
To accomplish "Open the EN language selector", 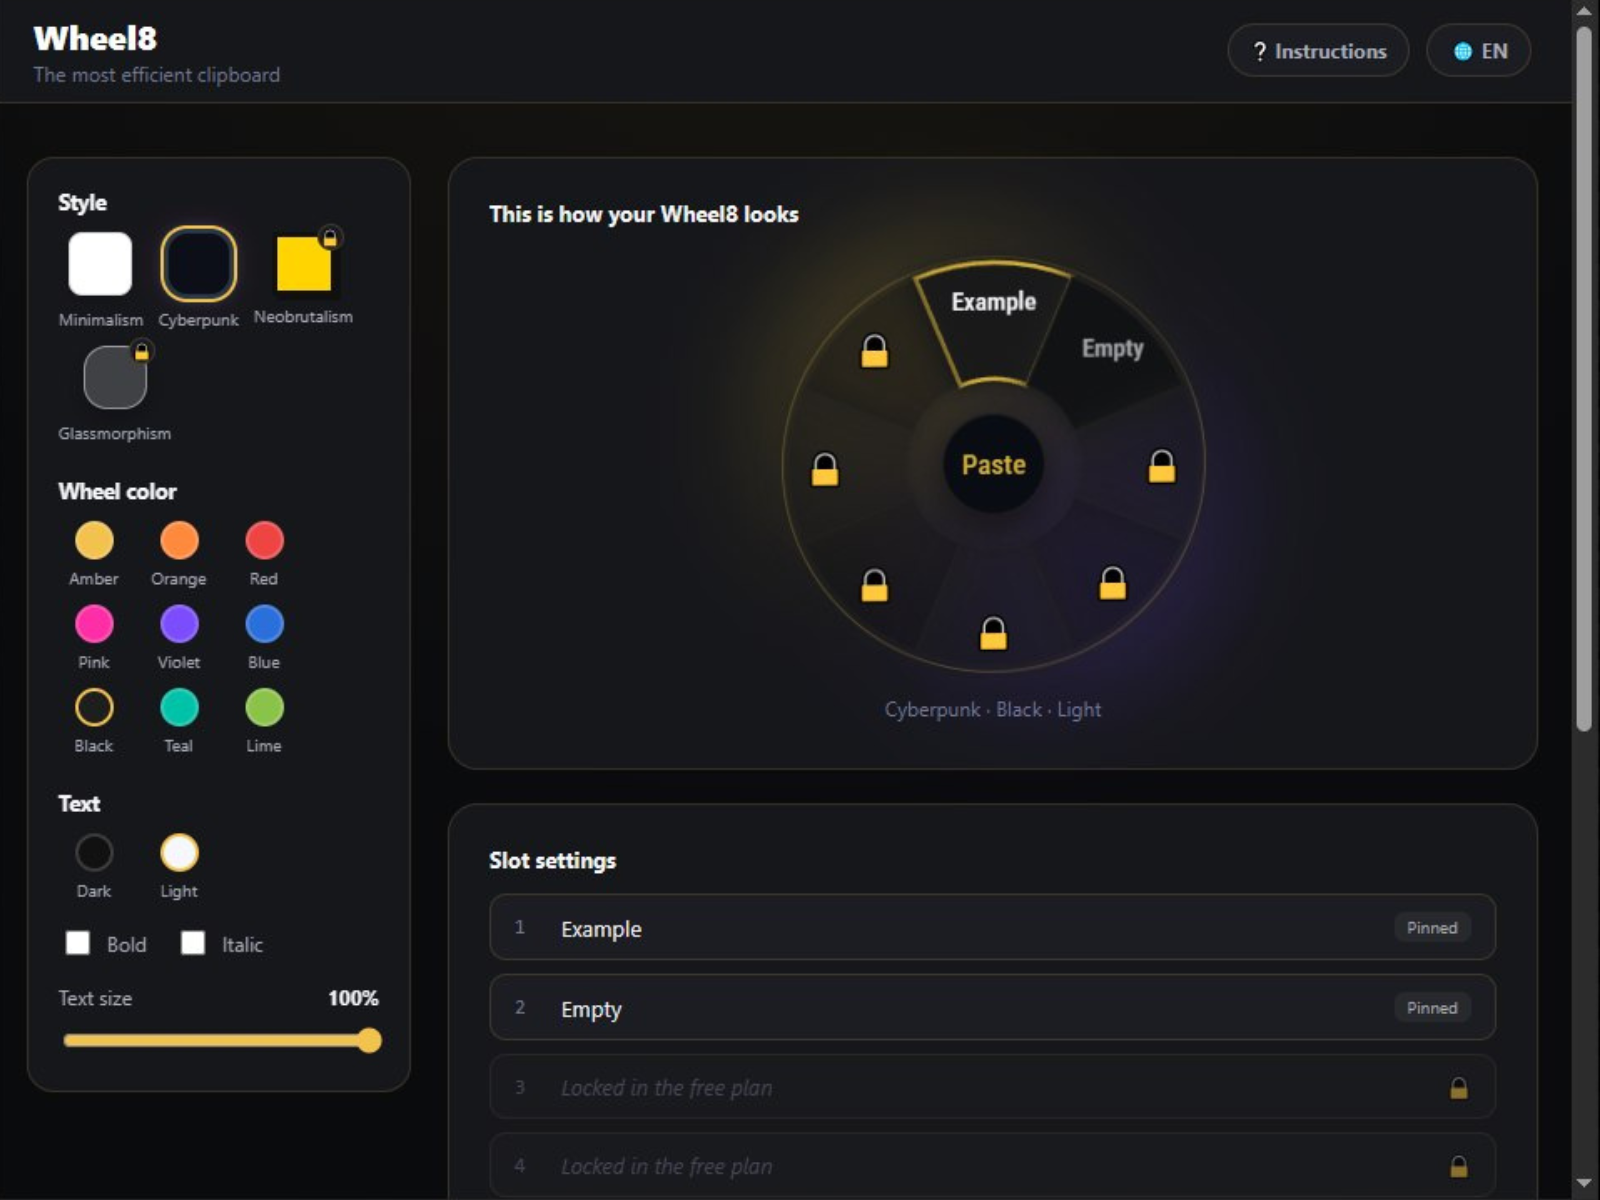I will (1479, 51).
